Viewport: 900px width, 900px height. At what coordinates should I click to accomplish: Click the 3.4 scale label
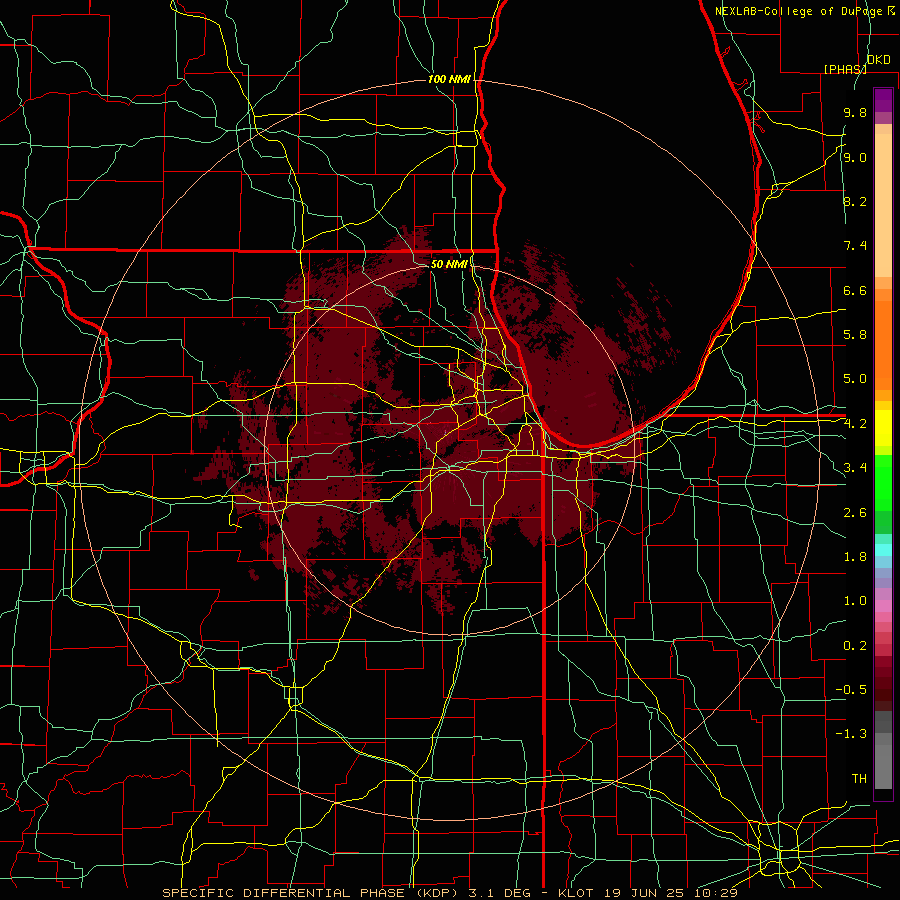(x=855, y=468)
